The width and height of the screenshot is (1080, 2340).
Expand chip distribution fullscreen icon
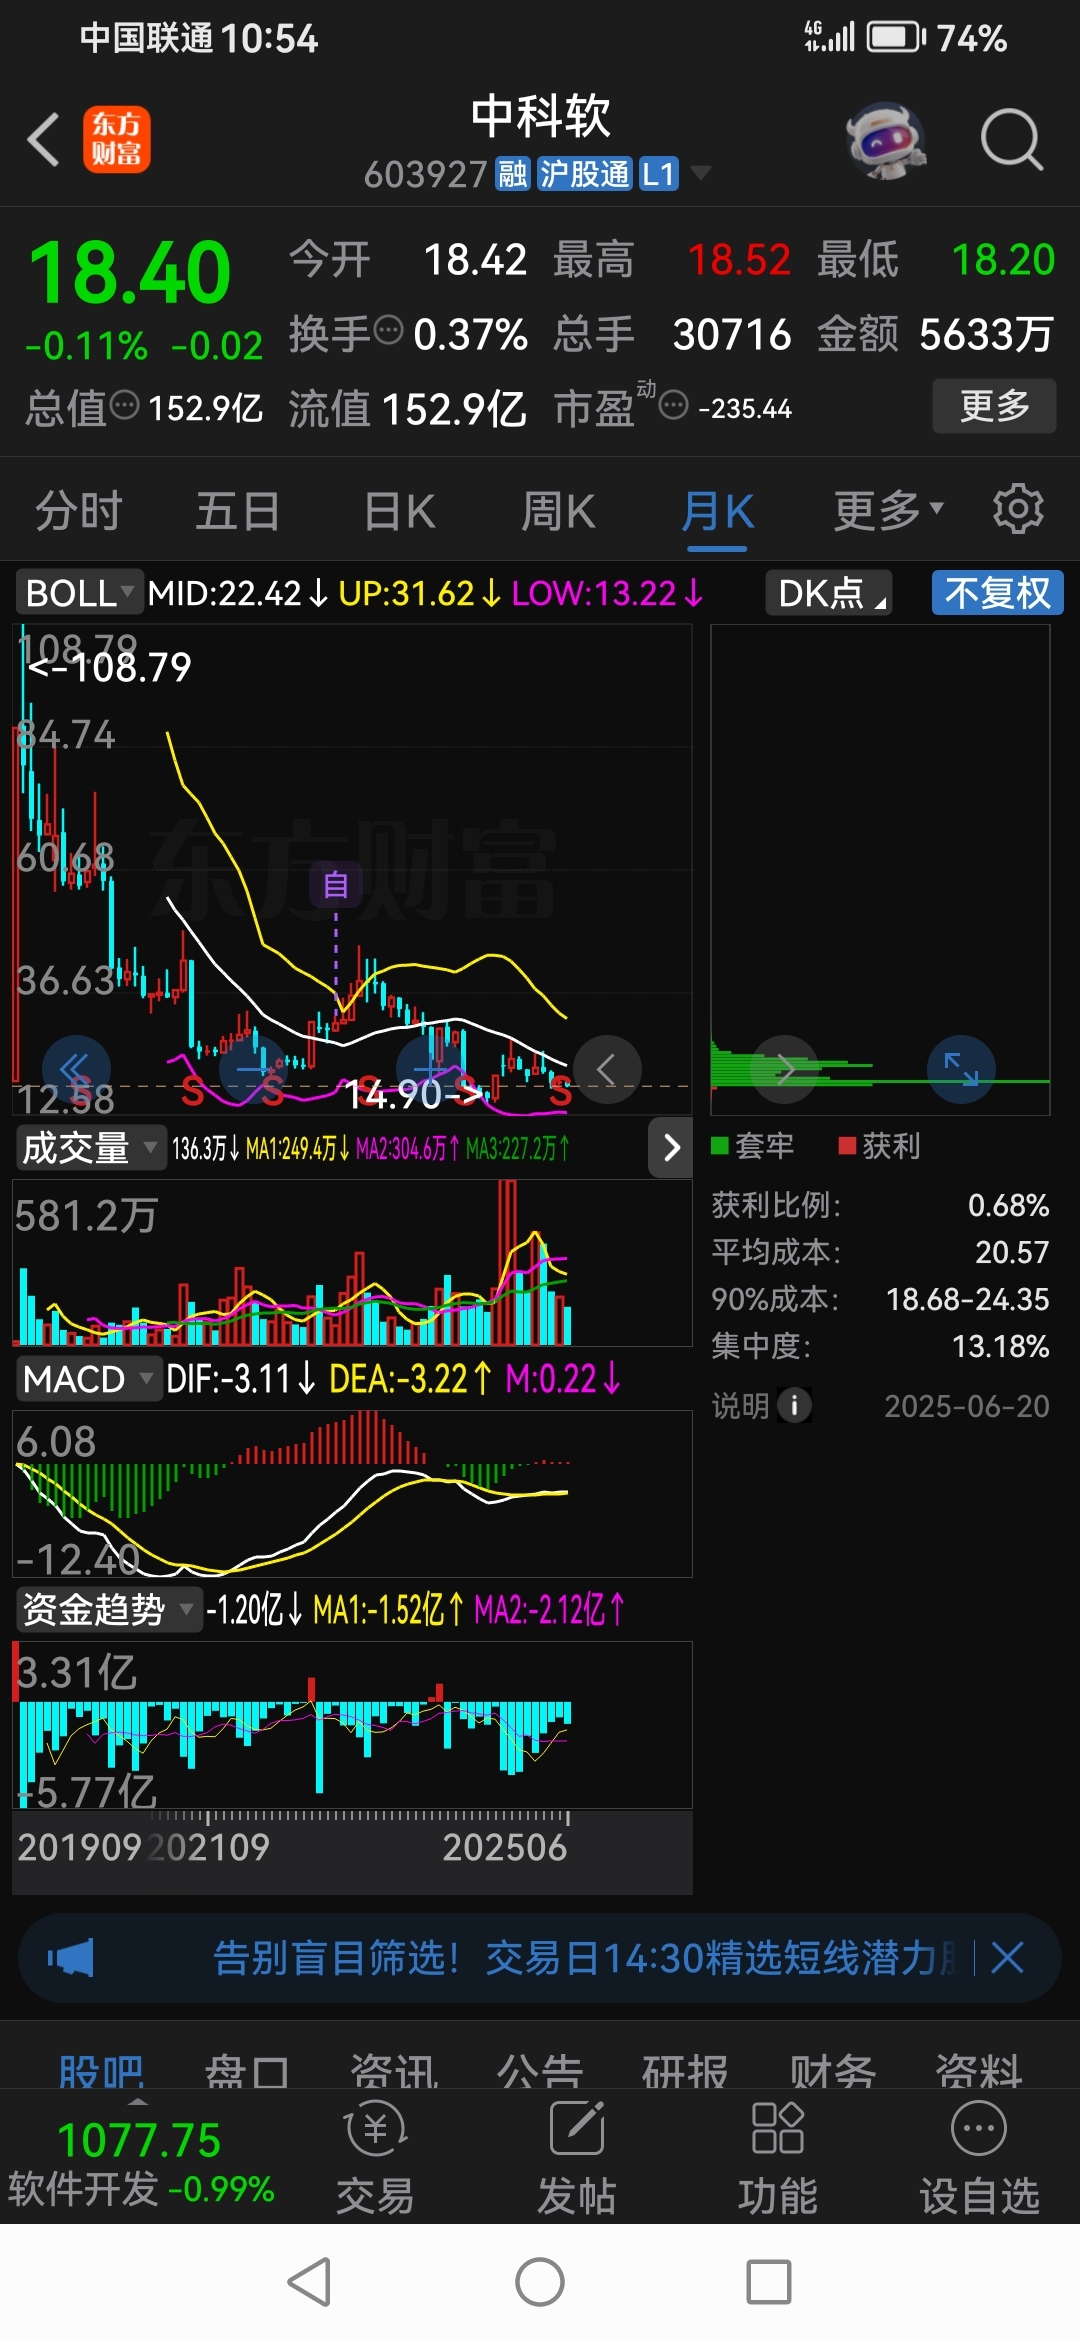coord(961,1069)
